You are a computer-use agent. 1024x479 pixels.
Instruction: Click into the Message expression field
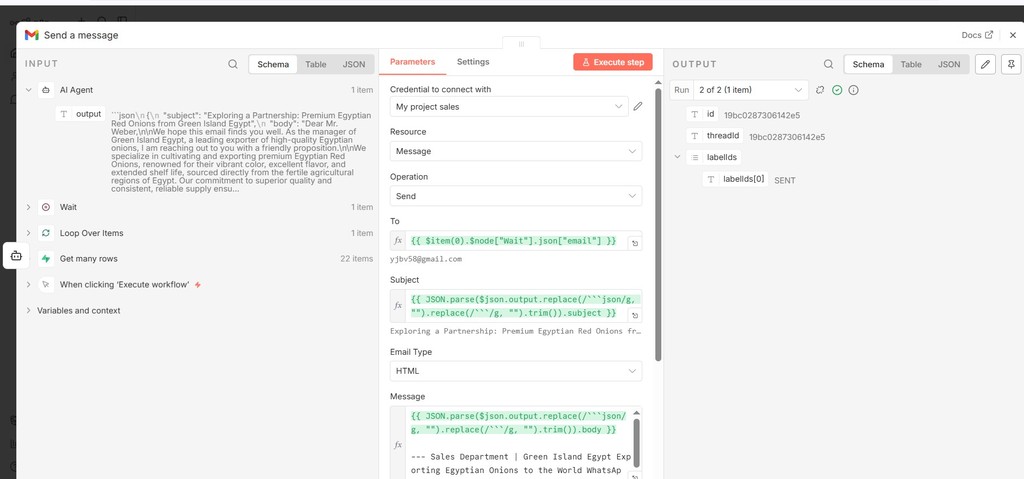[x=519, y=443]
